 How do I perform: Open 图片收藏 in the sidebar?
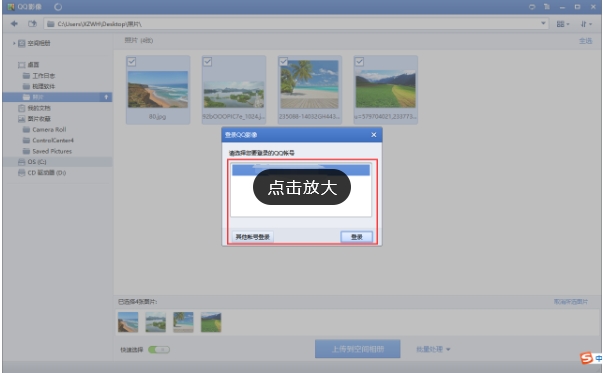(39, 119)
